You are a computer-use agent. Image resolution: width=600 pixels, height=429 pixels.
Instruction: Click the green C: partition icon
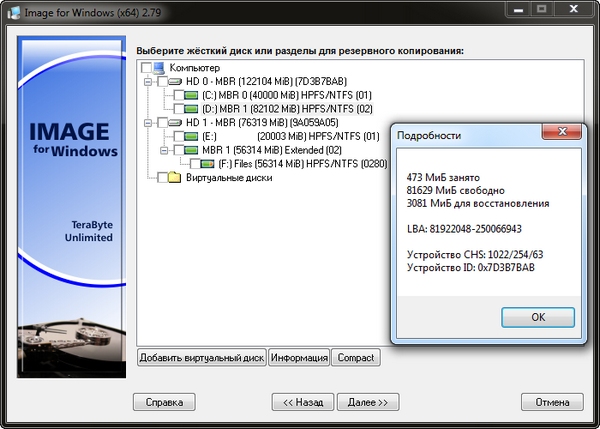click(192, 94)
